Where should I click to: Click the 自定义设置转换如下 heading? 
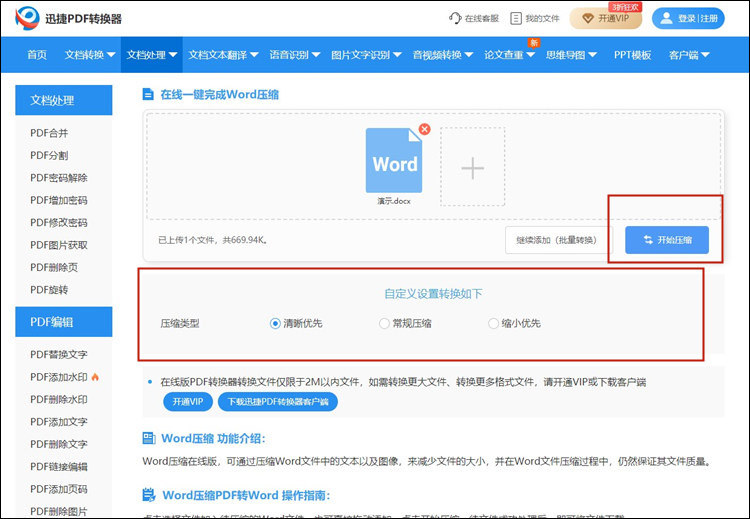tap(433, 294)
